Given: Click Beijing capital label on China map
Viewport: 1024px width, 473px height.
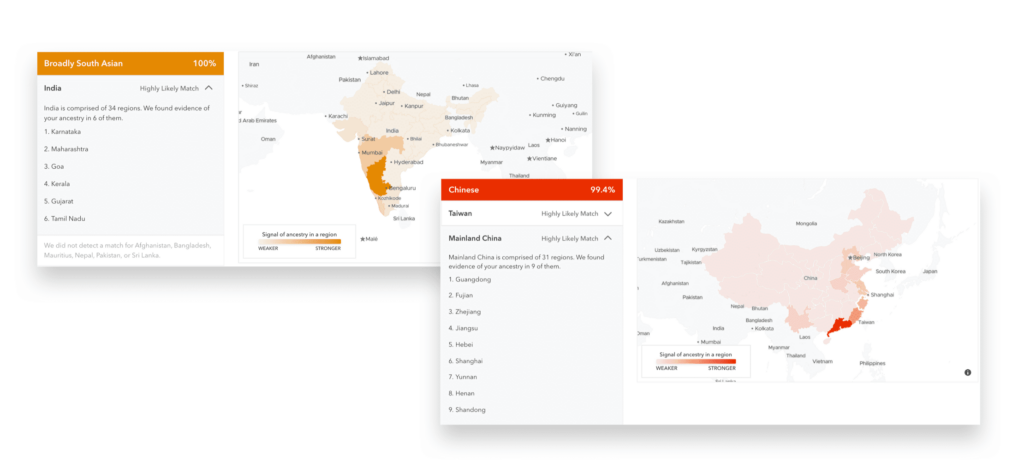Looking at the screenshot, I should [x=859, y=257].
